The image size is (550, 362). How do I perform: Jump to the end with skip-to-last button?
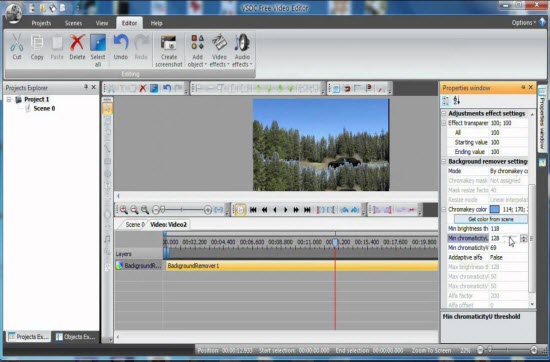point(307,210)
